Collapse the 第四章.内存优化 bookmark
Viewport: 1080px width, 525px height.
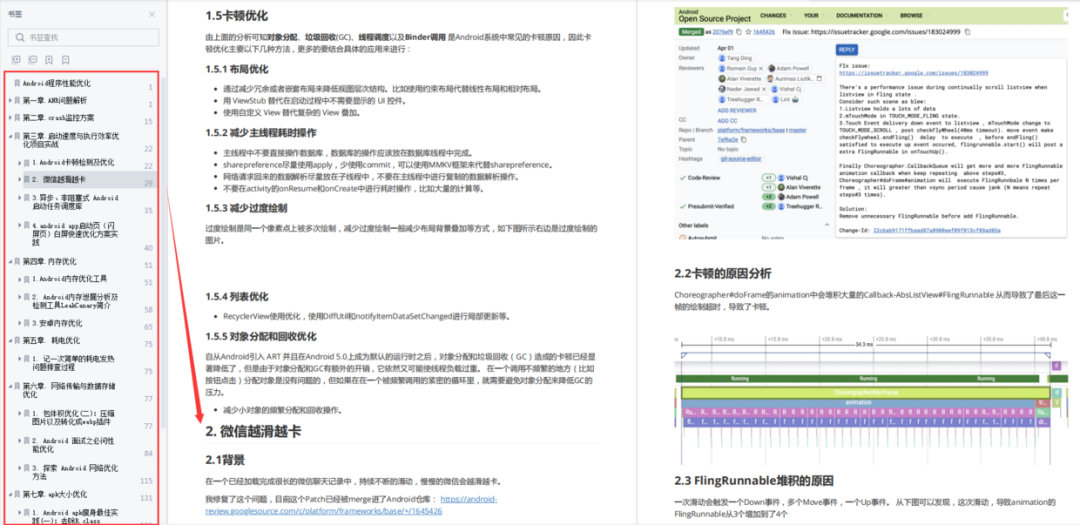10,262
